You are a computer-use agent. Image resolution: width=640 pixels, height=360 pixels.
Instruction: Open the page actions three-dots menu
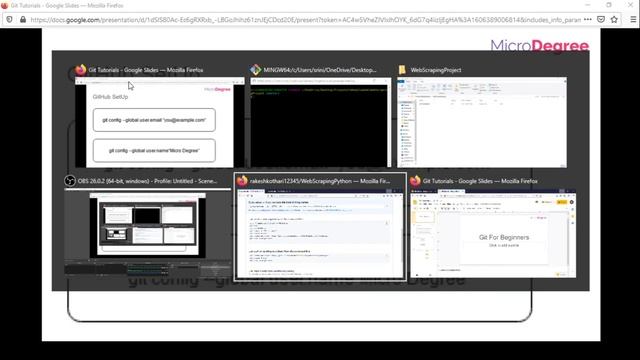click(x=588, y=19)
